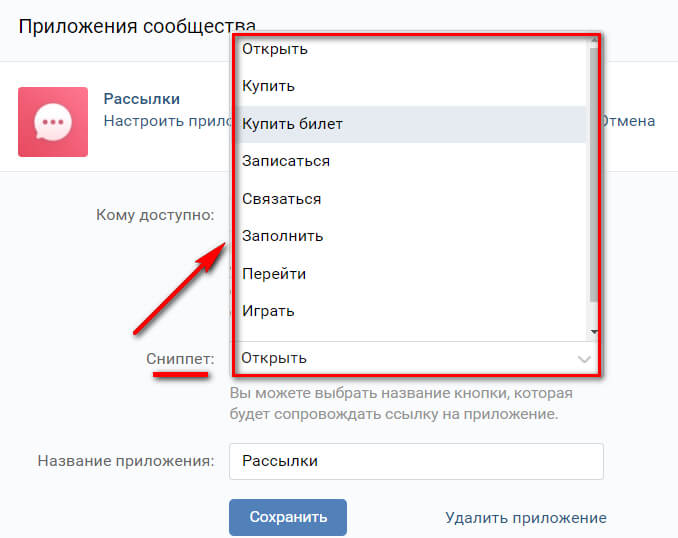Choose Играть from the dropdown list
The image size is (678, 538).
tap(269, 311)
